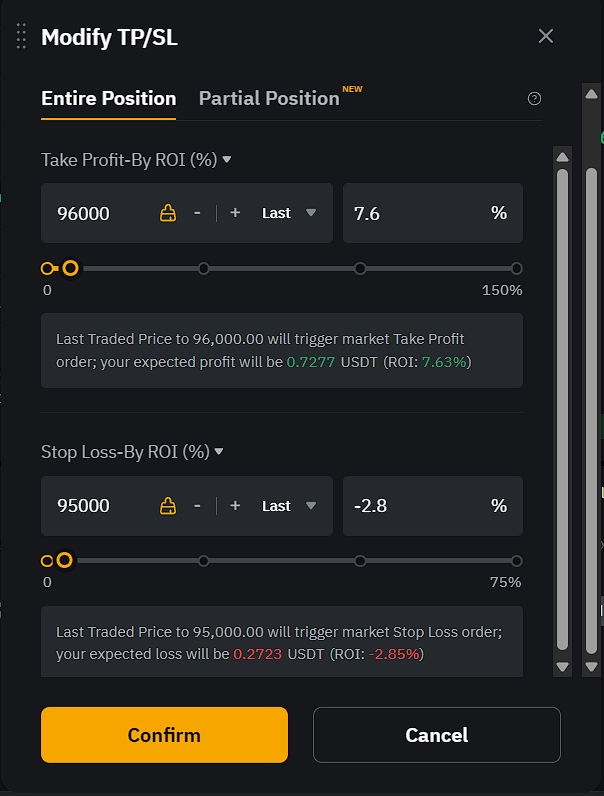The height and width of the screenshot is (796, 604).
Task: Decrease Stop Loss price with minus
Action: pyautogui.click(x=197, y=506)
